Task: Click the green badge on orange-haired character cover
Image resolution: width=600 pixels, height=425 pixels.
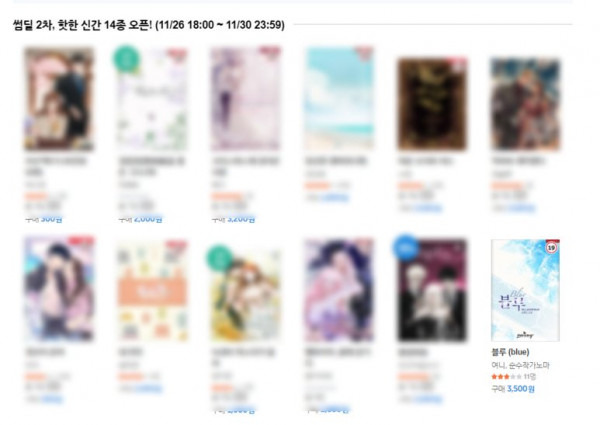Action: [x=219, y=258]
